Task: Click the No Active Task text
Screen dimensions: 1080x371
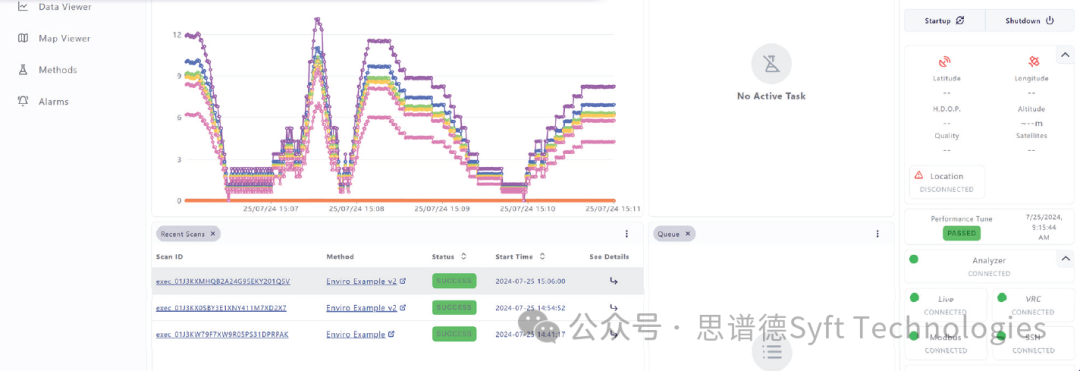Action: click(771, 96)
